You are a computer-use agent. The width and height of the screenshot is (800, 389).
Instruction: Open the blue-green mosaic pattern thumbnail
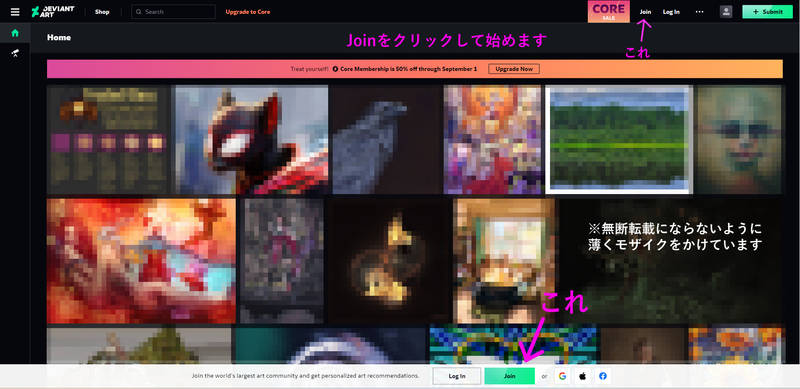pyautogui.click(x=513, y=346)
